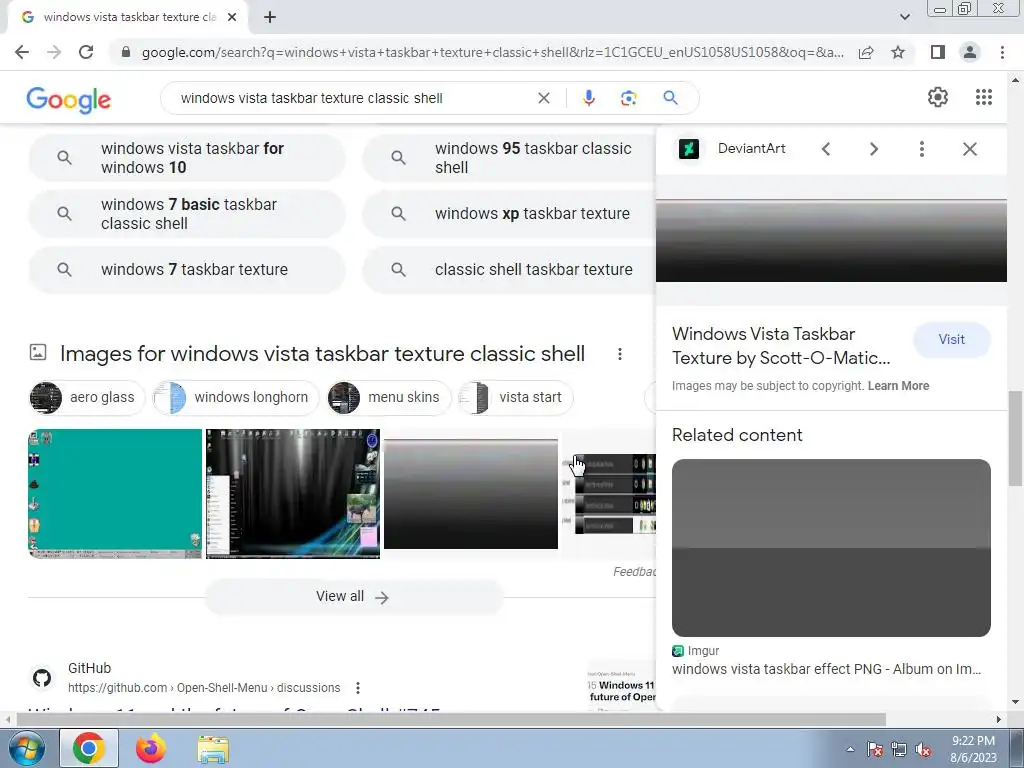
Task: Open Action Center flag icon
Action: point(875,750)
